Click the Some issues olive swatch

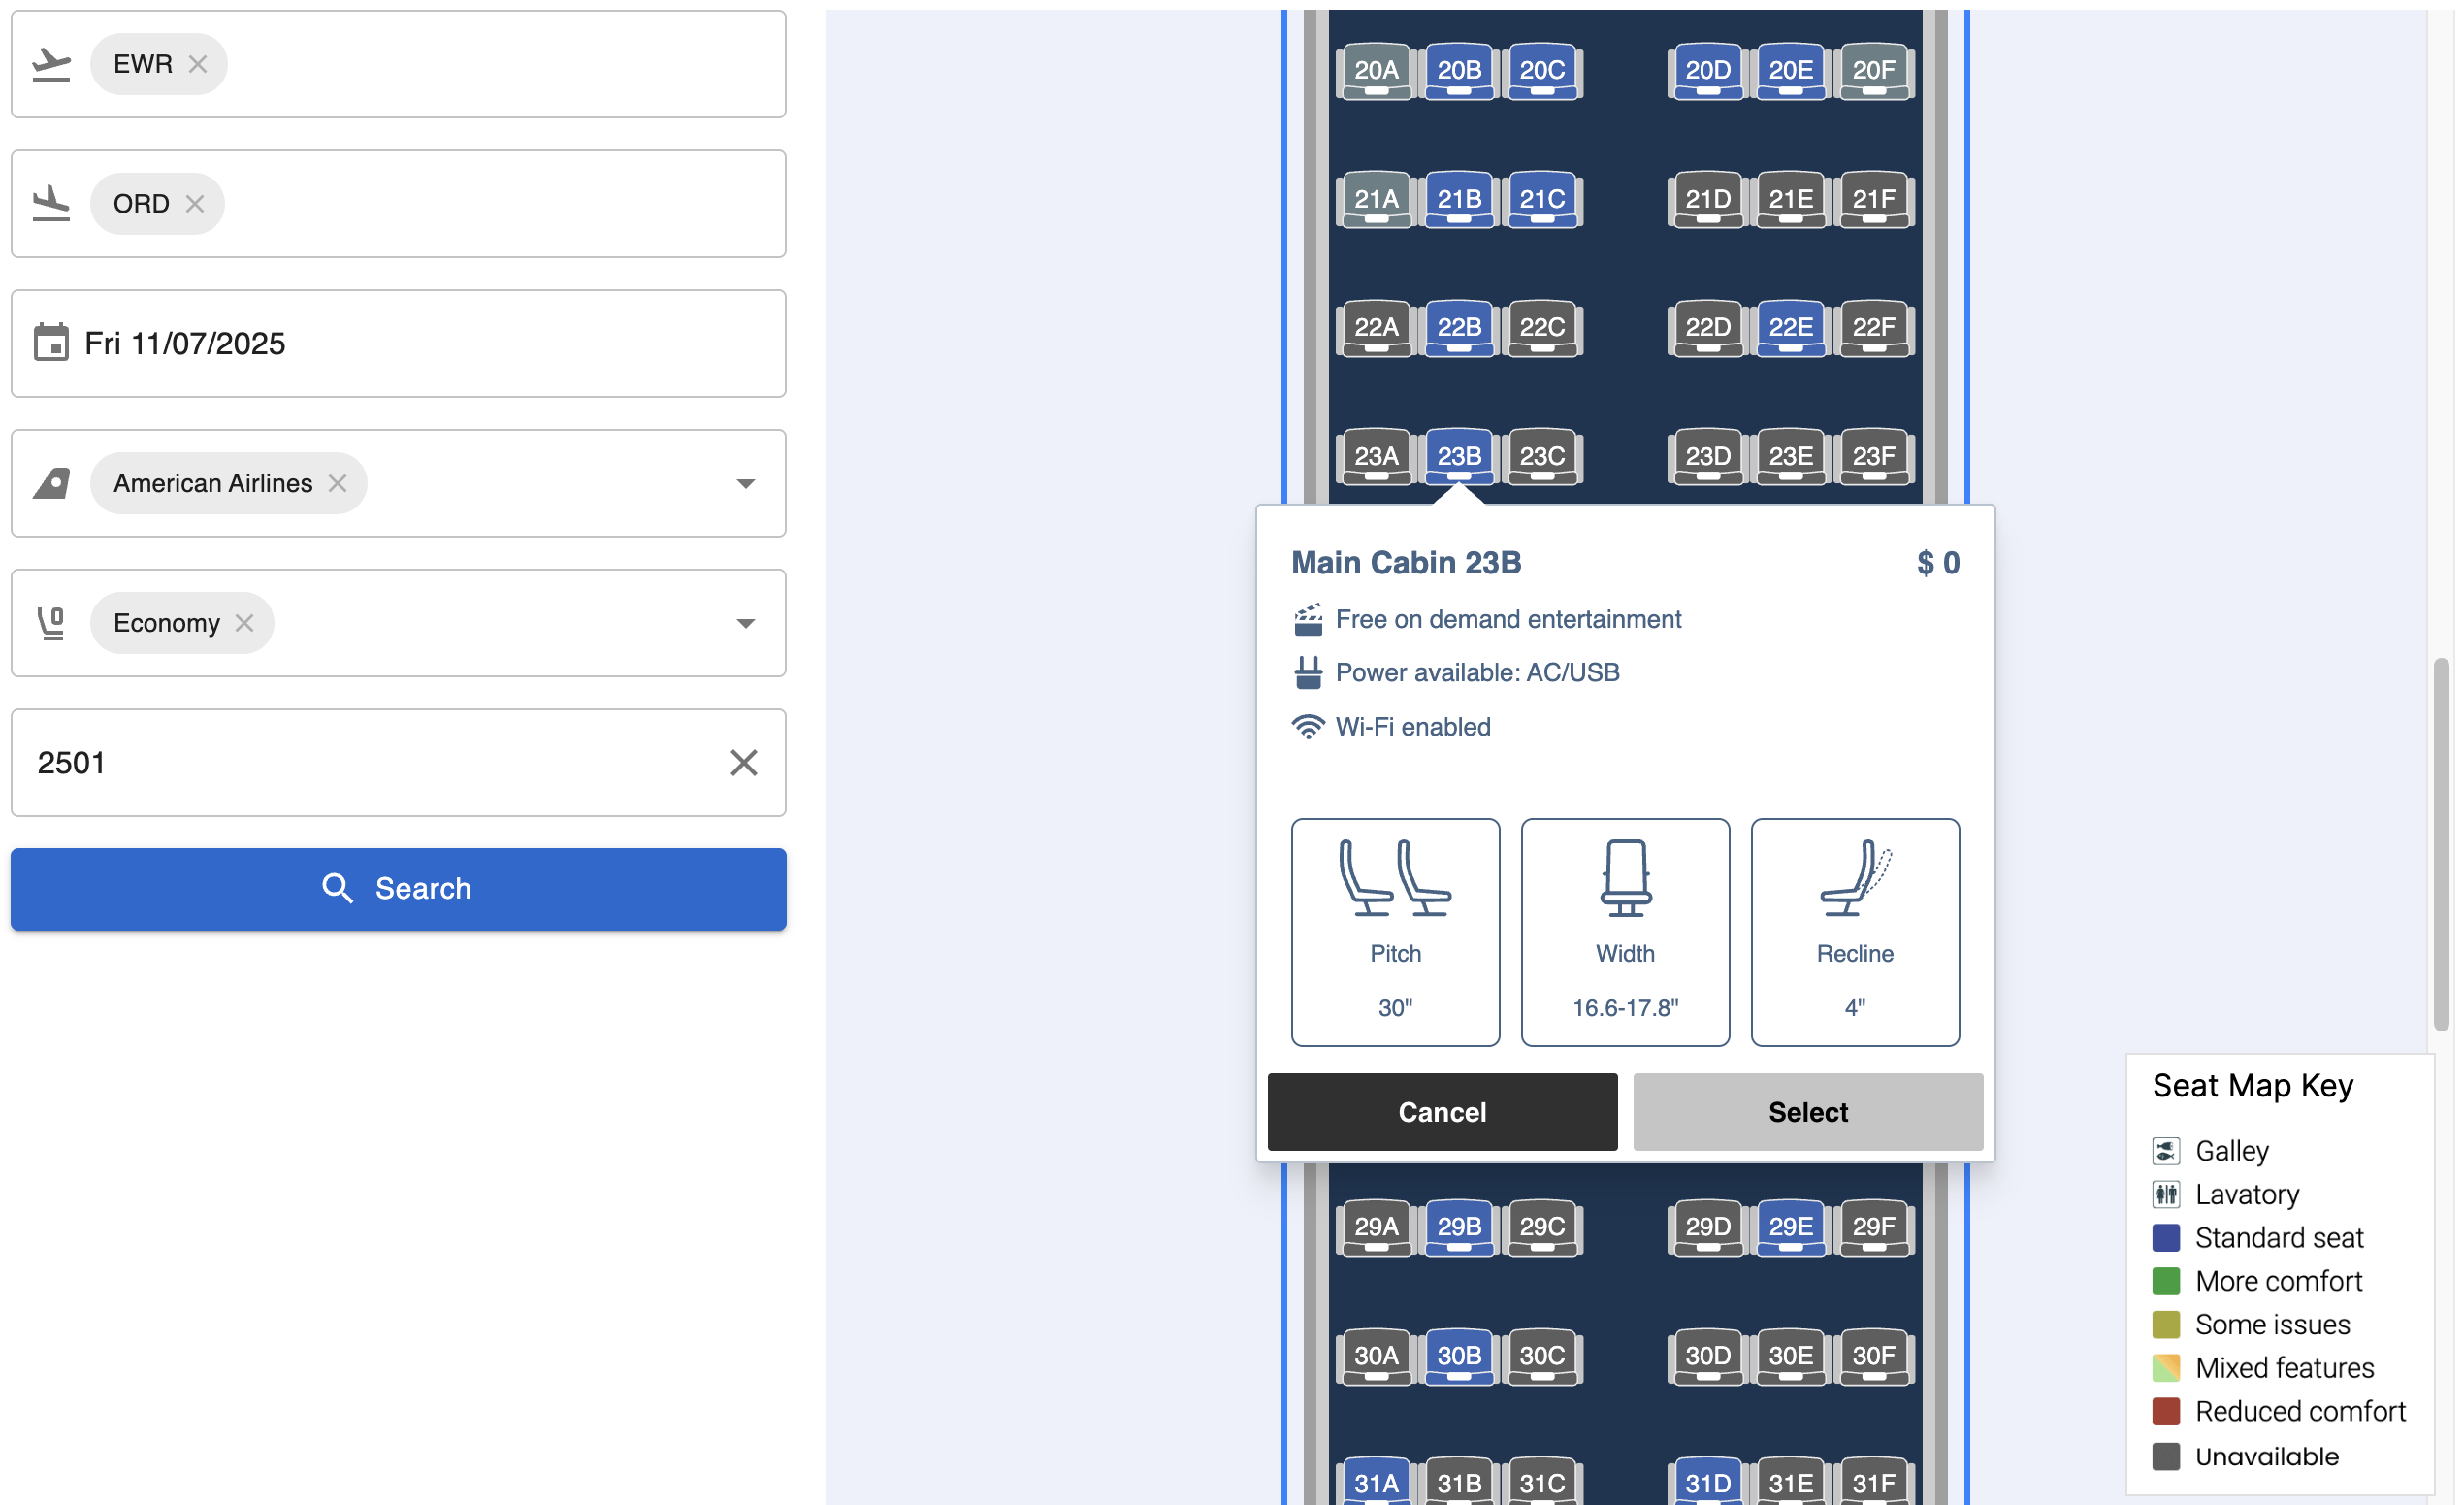coord(2166,1325)
